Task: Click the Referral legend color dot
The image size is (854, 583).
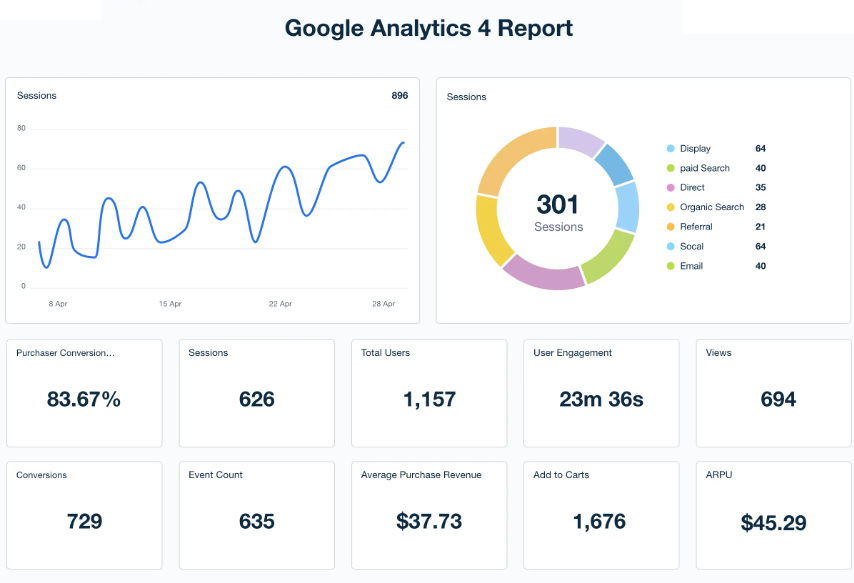Action: [x=670, y=227]
